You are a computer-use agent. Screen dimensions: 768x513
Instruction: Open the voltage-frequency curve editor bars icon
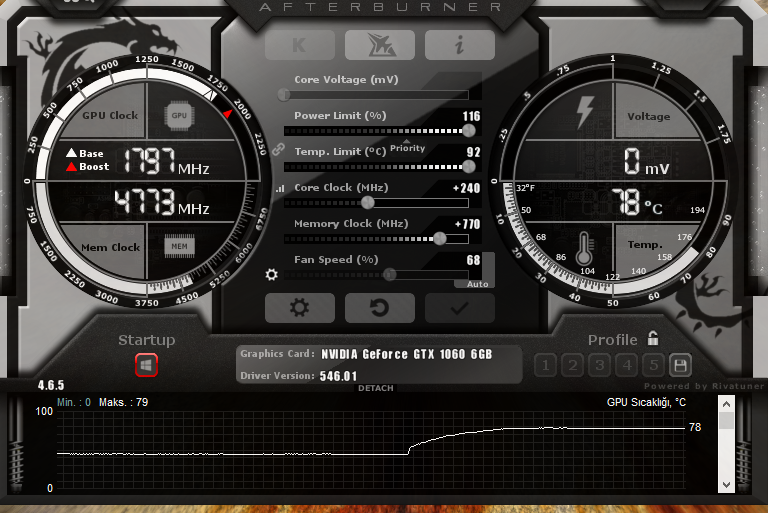[280, 188]
